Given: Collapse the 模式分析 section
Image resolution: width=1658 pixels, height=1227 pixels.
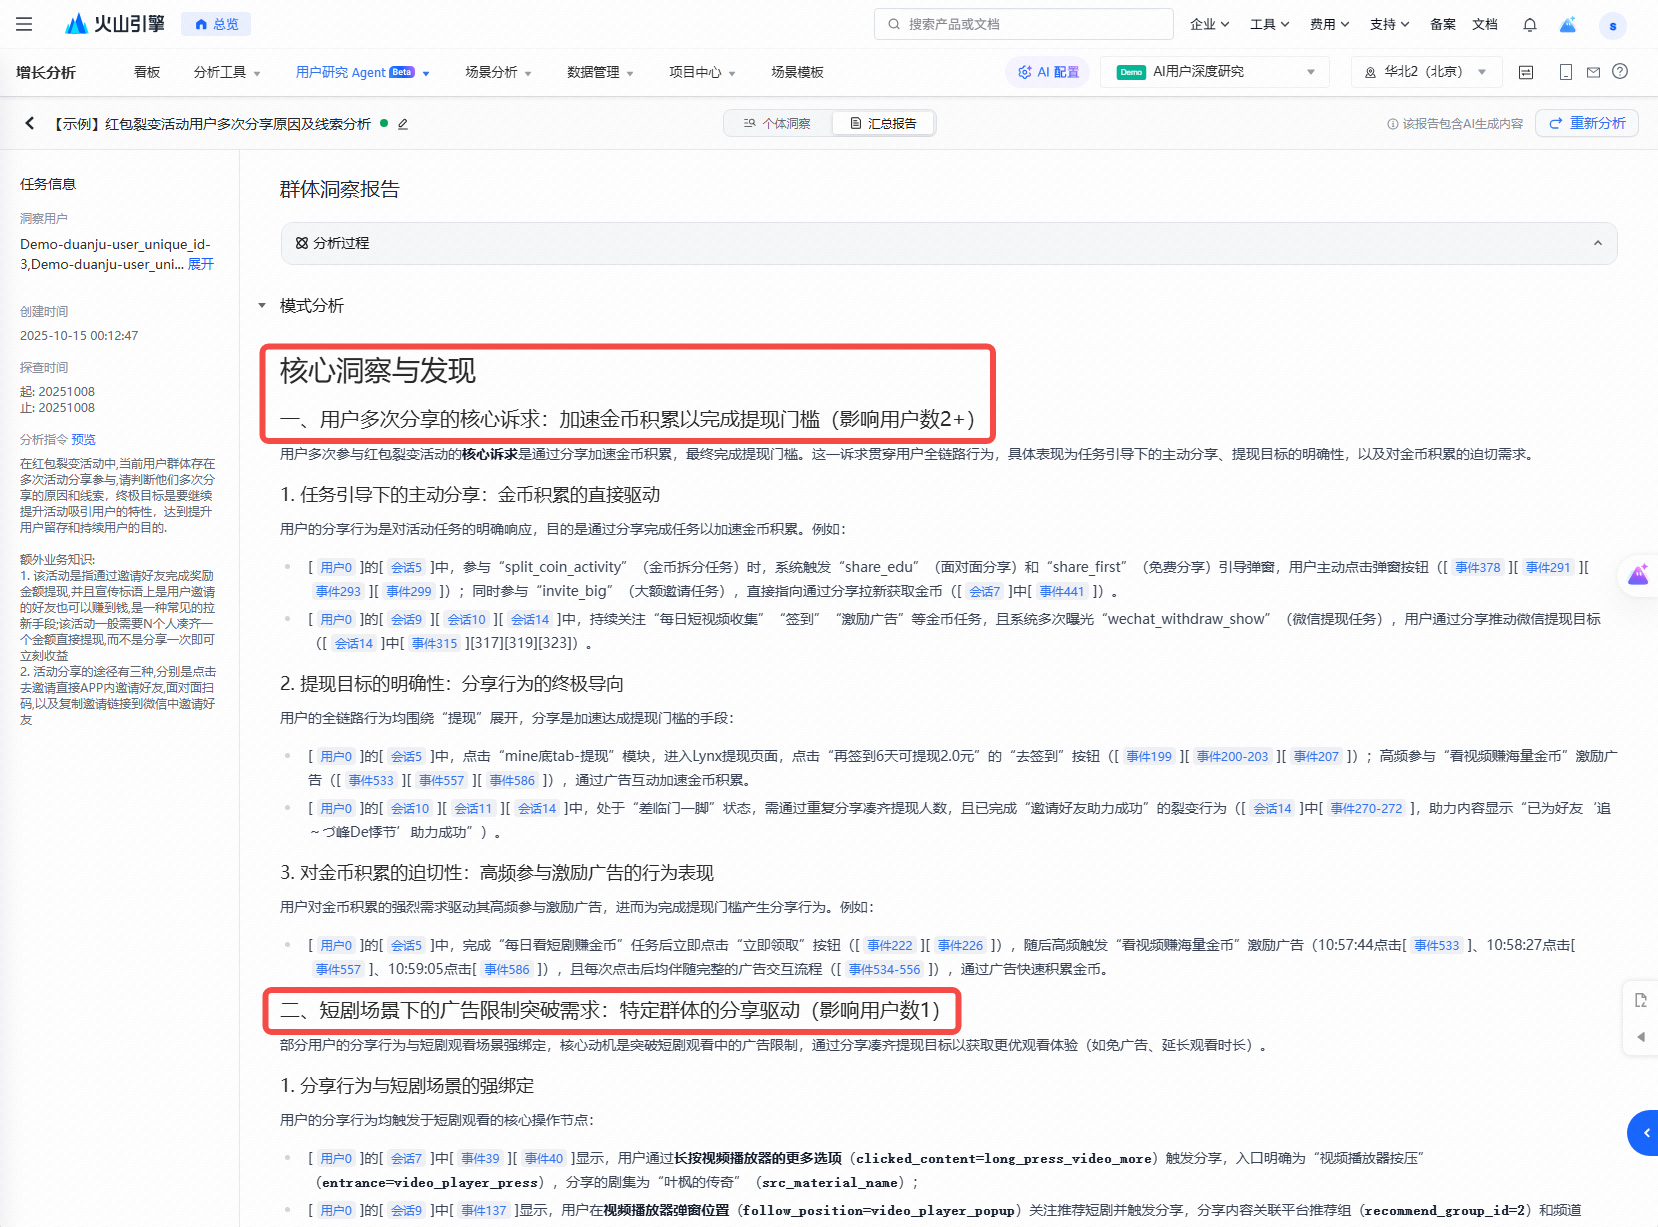Looking at the screenshot, I should point(262,306).
